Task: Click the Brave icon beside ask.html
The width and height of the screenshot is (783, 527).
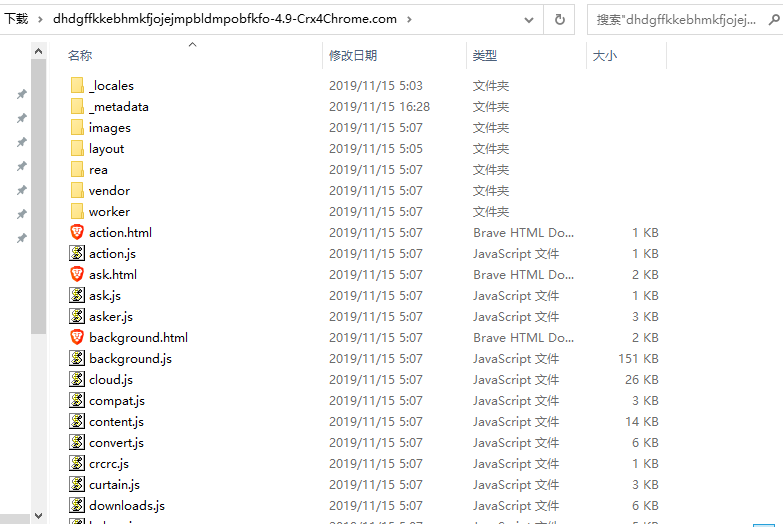Action: 78,274
